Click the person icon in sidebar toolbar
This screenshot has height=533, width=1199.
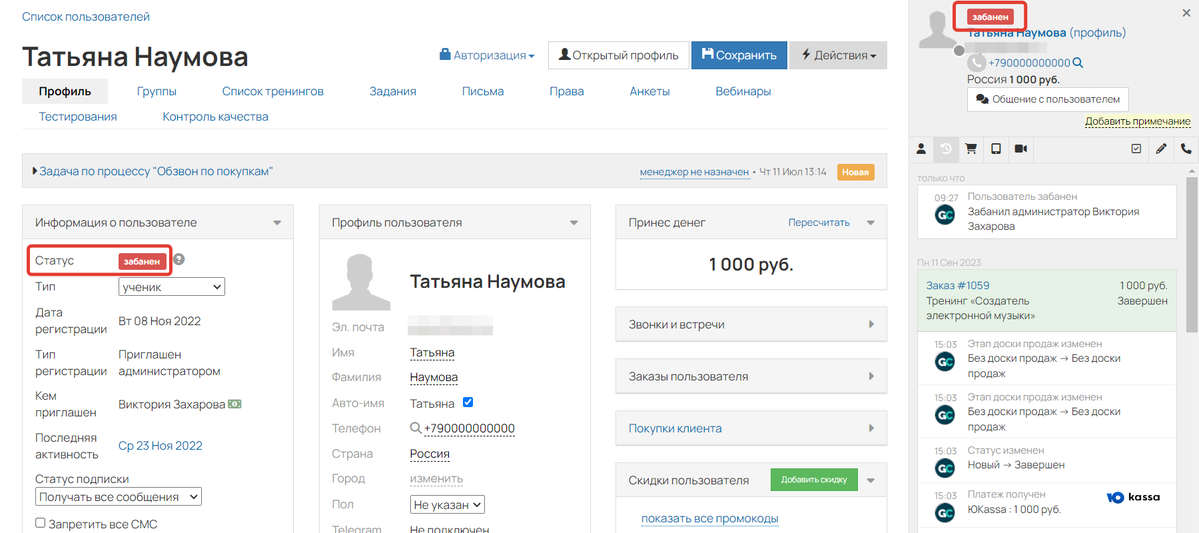pos(921,148)
